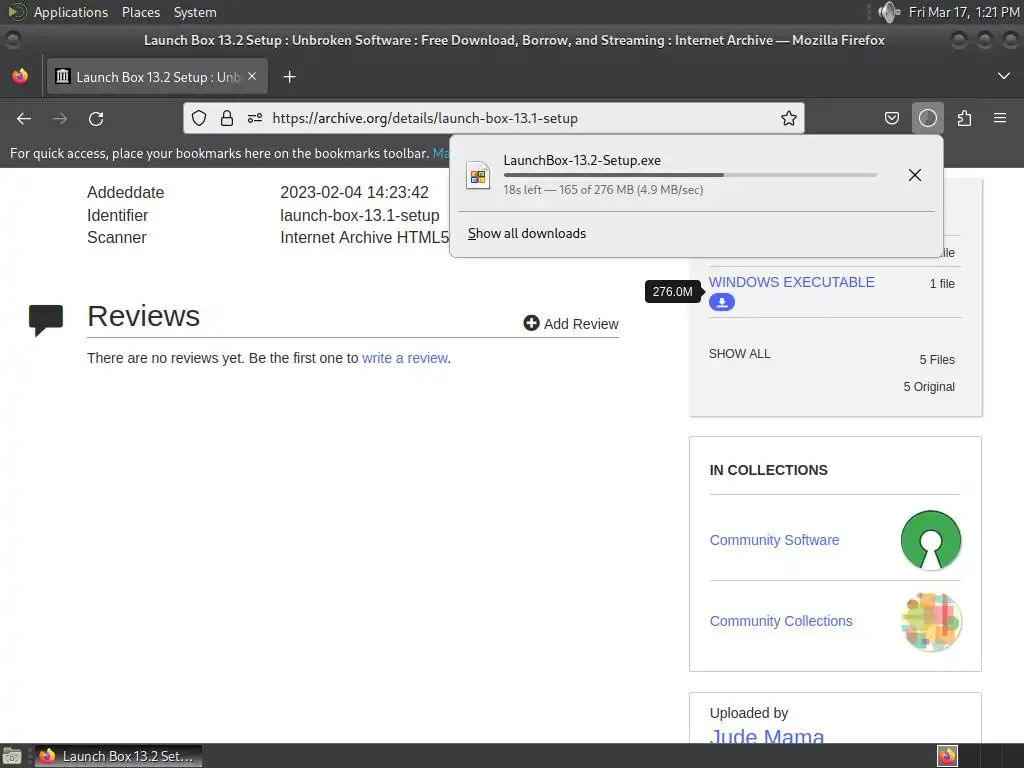Screen dimensions: 1024x768
Task: Expand the list all tabs chevron
Action: click(1004, 76)
